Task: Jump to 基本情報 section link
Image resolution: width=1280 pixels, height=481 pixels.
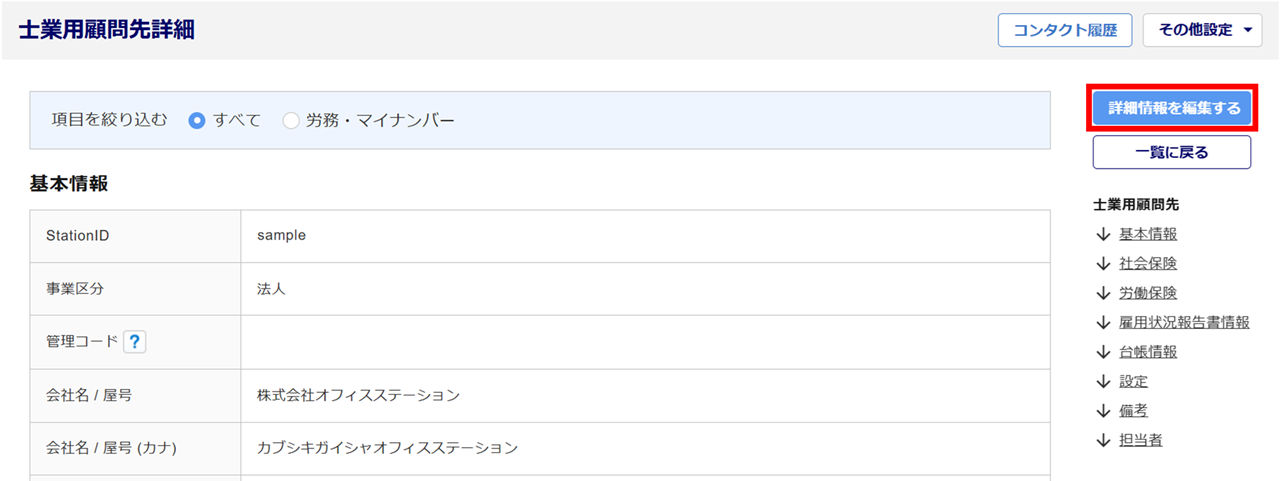Action: 1147,234
